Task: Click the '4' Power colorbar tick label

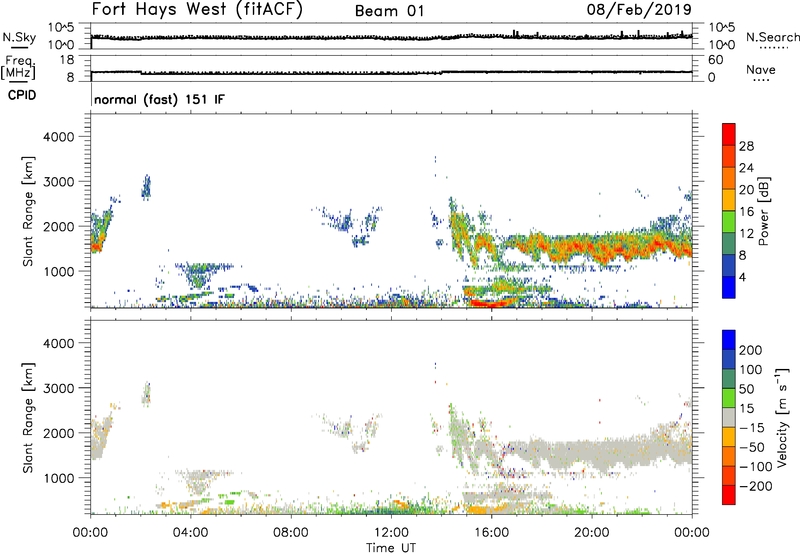Action: coord(742,277)
